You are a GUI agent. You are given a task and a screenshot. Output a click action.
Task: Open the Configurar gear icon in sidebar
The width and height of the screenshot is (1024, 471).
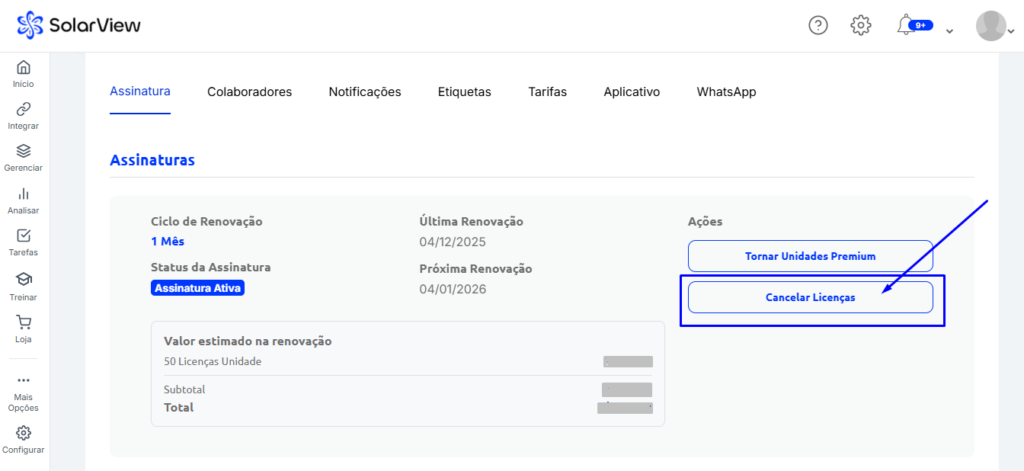tap(24, 434)
